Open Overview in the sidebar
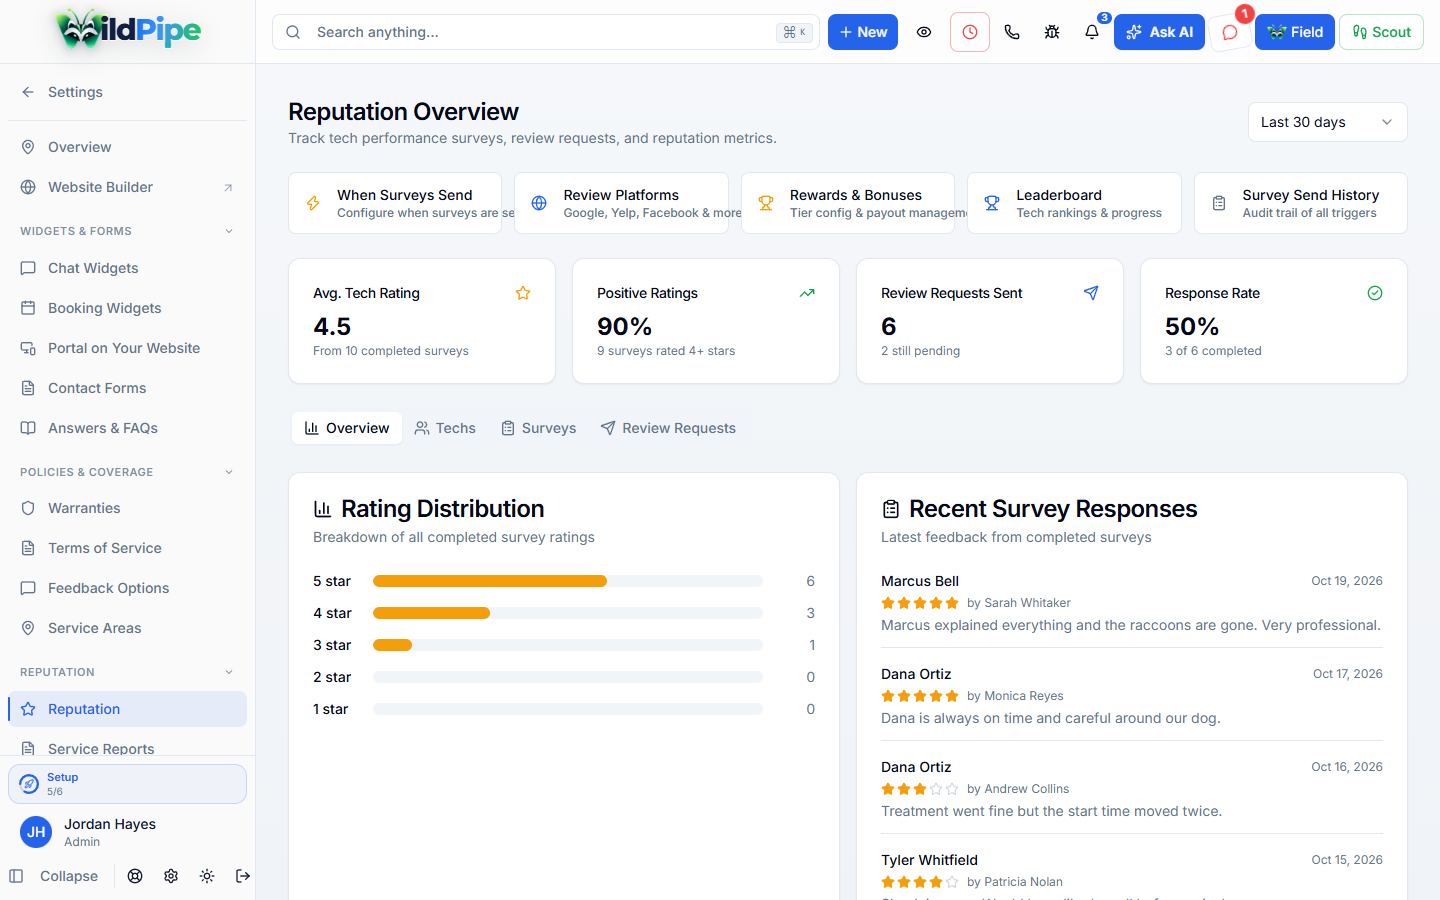This screenshot has height=900, width=1440. click(127, 147)
